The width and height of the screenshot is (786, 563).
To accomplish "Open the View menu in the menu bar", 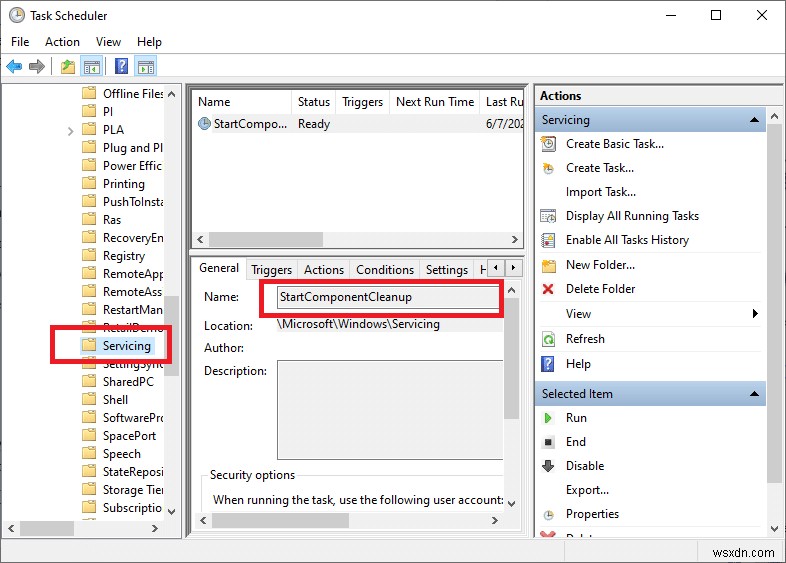I will tap(108, 42).
